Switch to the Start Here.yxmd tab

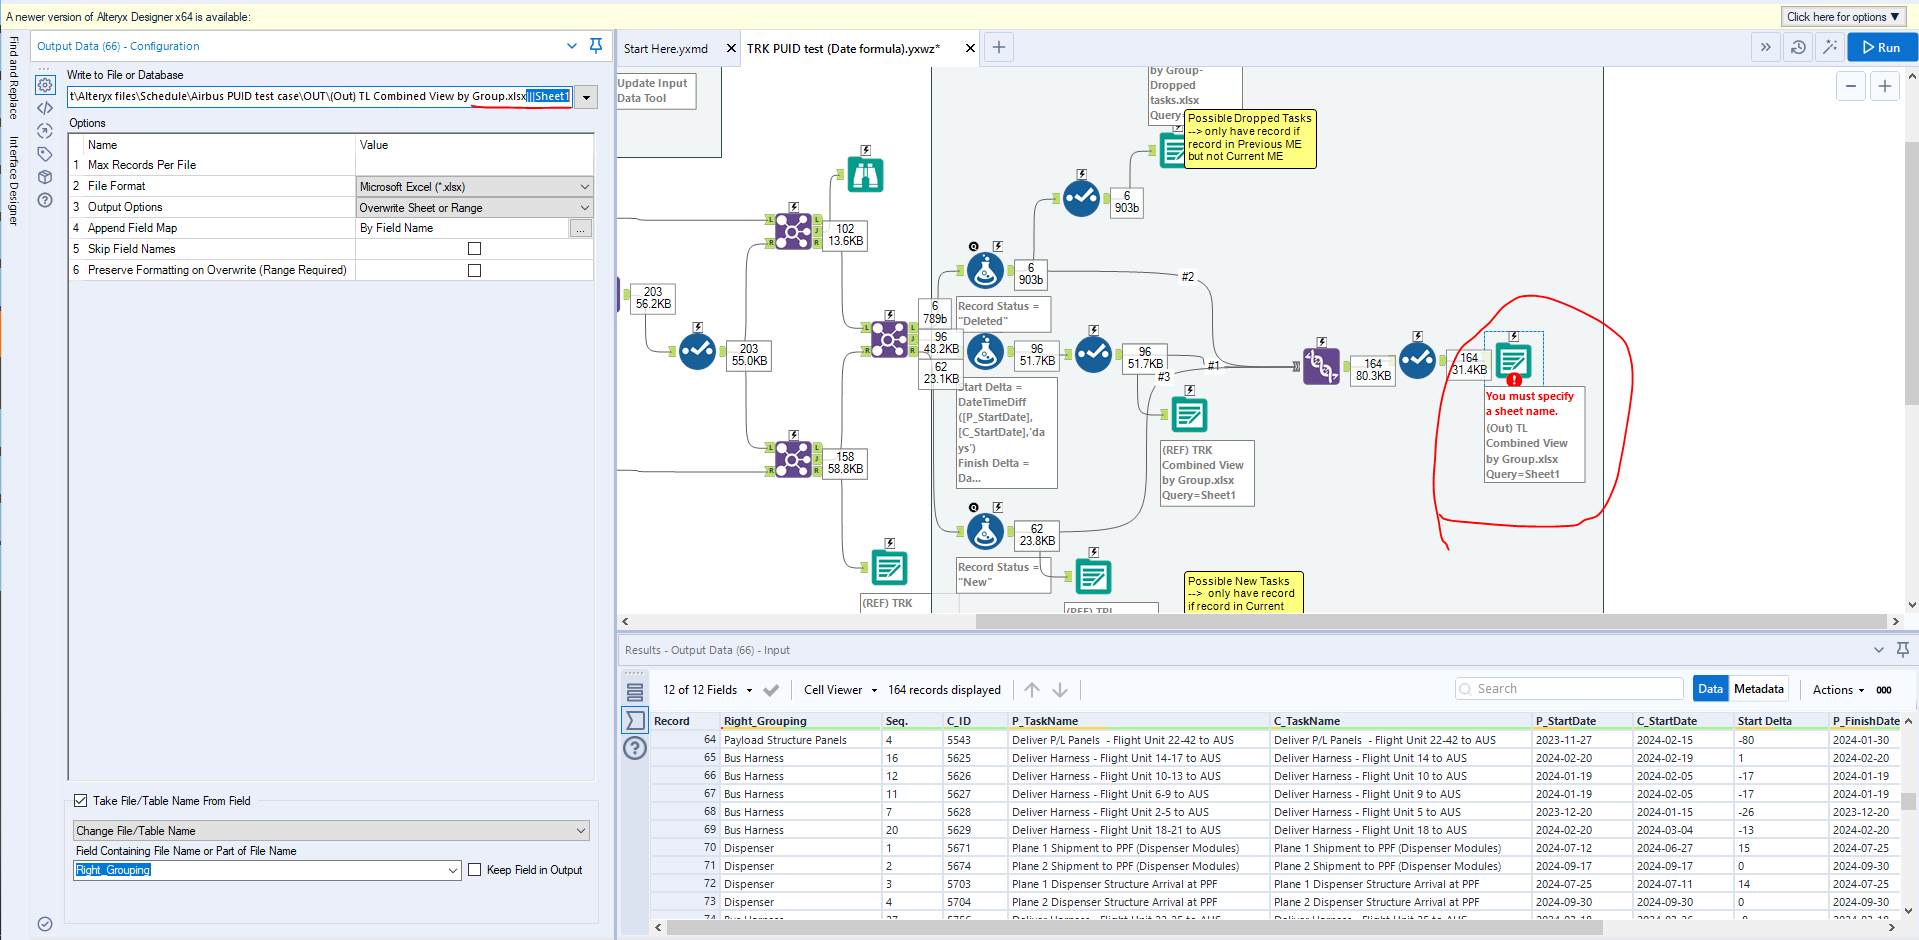tap(666, 48)
